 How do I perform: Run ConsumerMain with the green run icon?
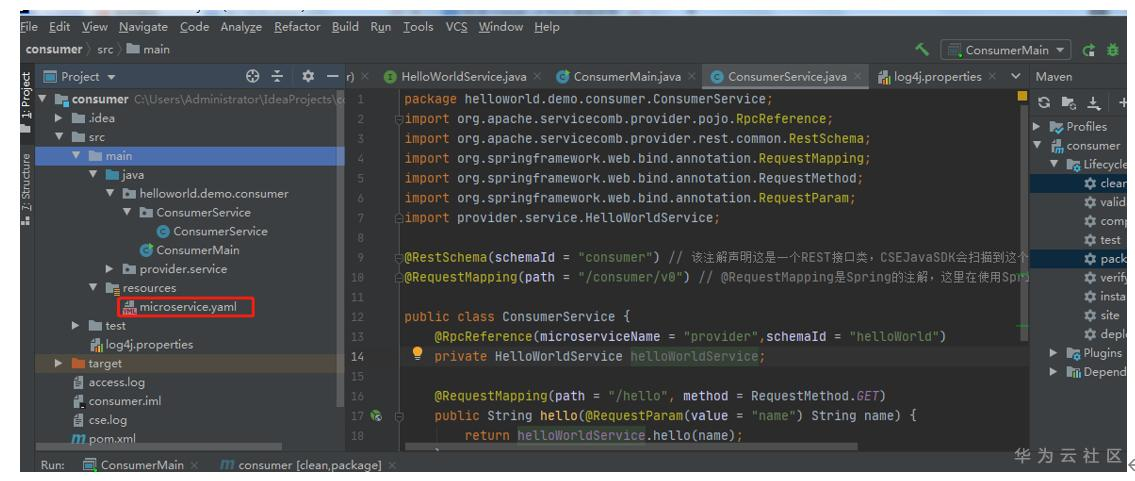coord(1088,50)
